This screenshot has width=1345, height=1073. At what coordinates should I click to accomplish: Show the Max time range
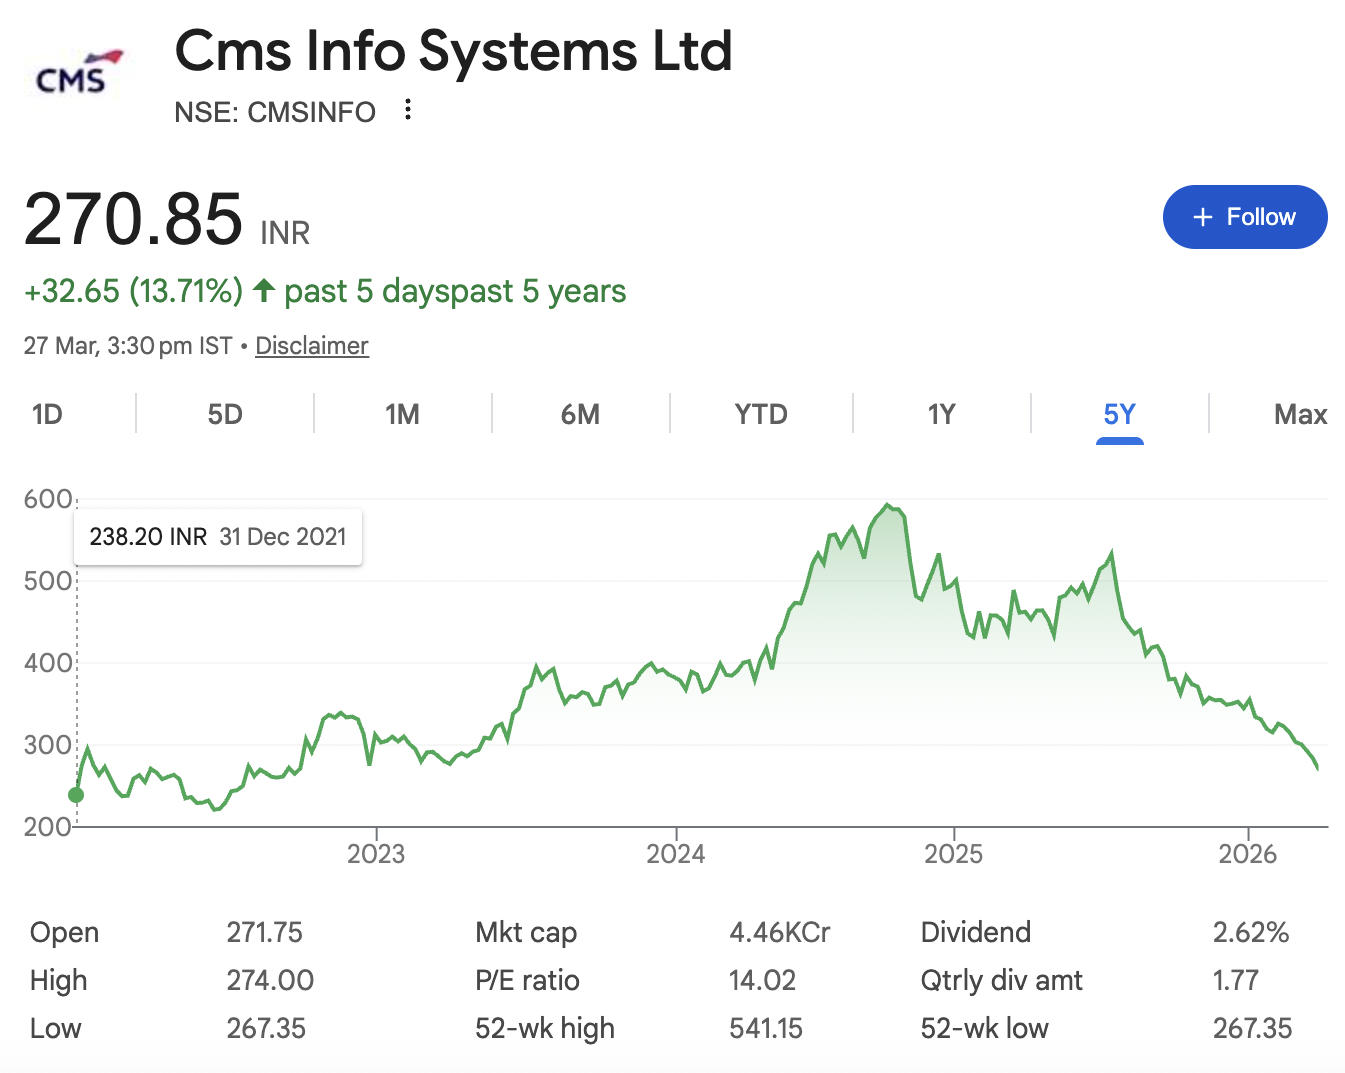tap(1299, 414)
